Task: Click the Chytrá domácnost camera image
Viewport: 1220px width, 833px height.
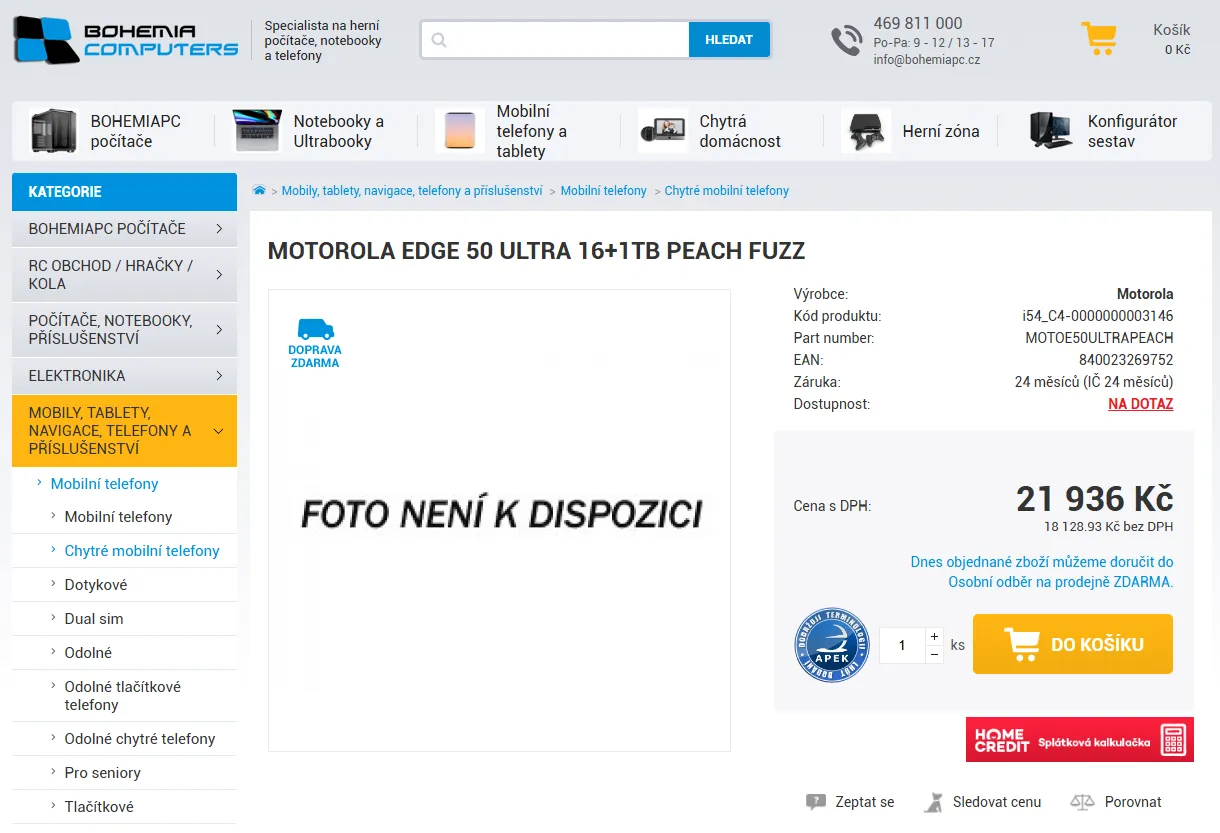Action: [663, 131]
